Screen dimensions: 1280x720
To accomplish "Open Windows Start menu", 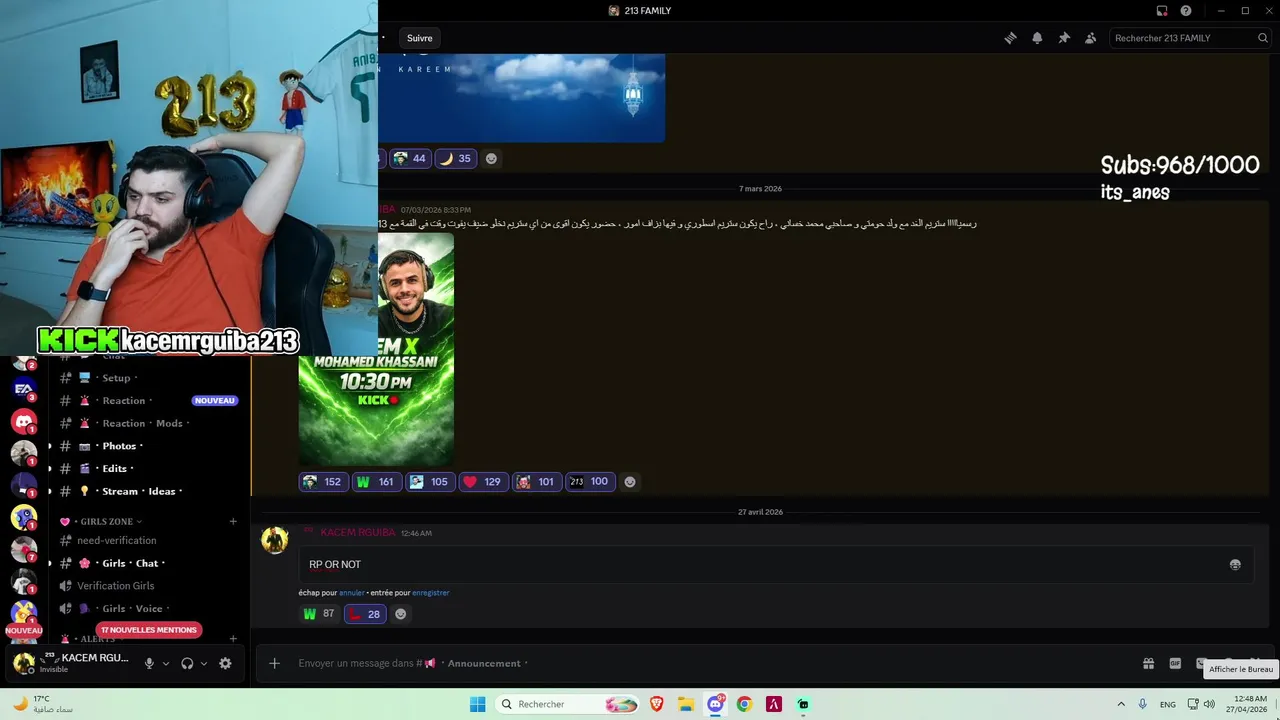I will tap(478, 704).
